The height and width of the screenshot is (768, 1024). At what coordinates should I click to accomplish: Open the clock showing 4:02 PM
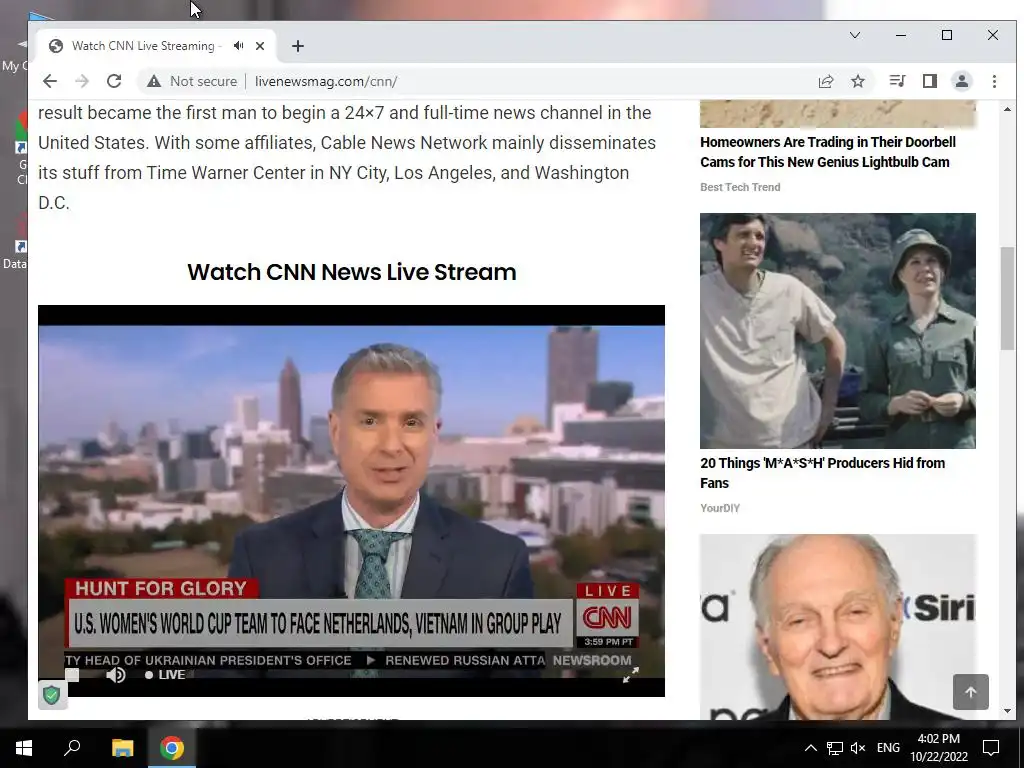click(x=938, y=748)
